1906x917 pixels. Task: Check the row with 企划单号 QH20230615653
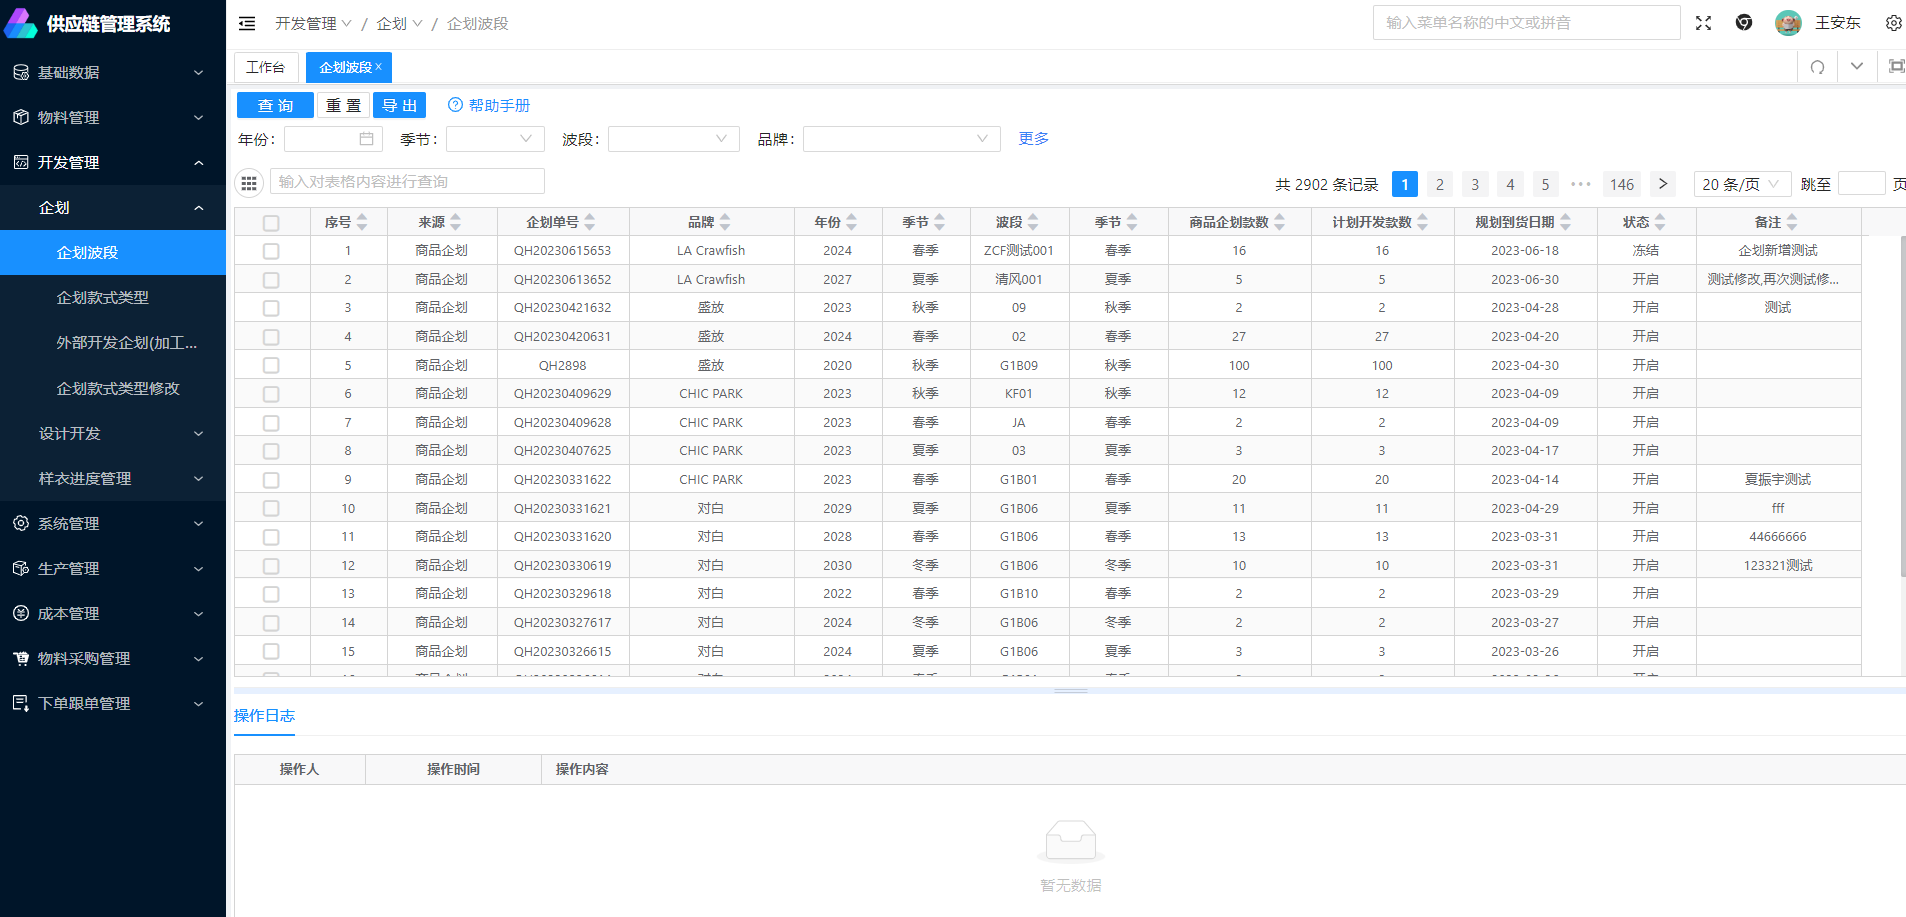[x=271, y=251]
